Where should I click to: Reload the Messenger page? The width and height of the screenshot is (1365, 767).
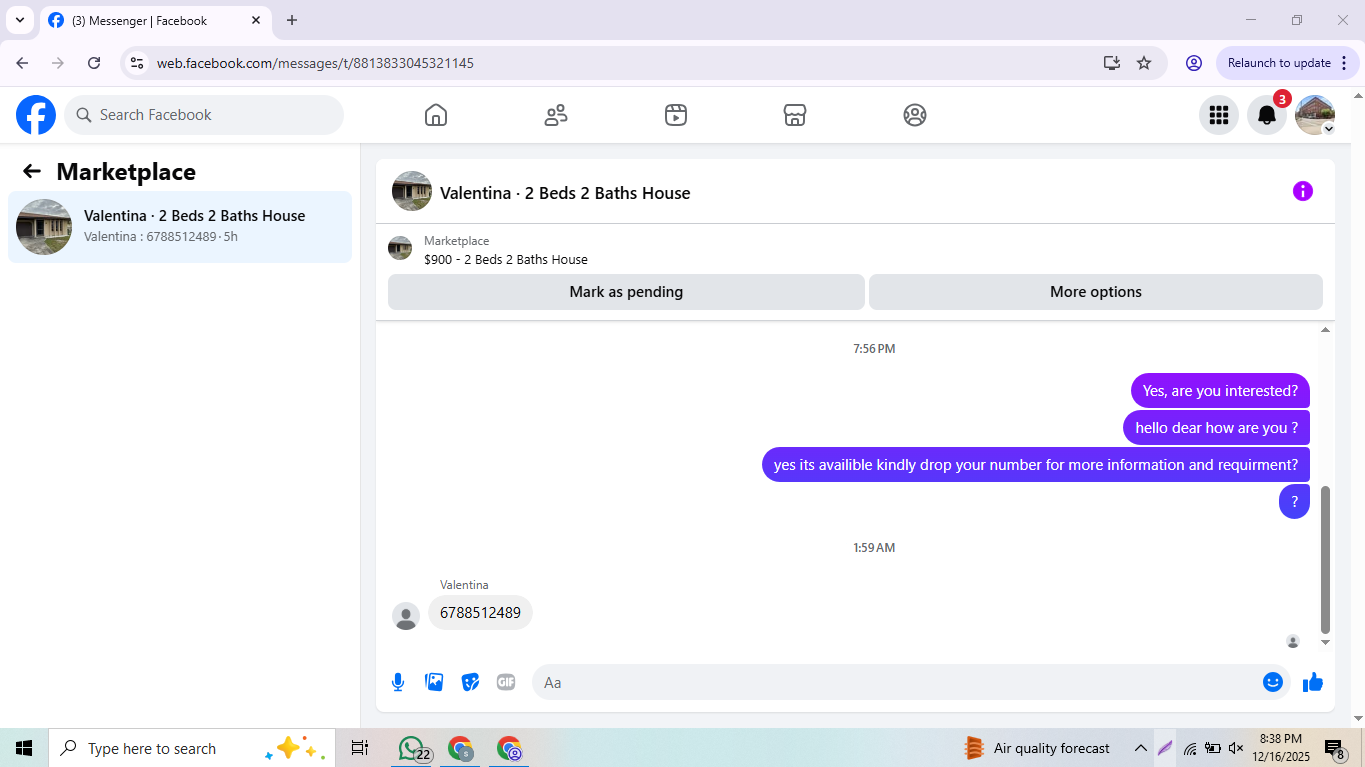click(x=94, y=63)
